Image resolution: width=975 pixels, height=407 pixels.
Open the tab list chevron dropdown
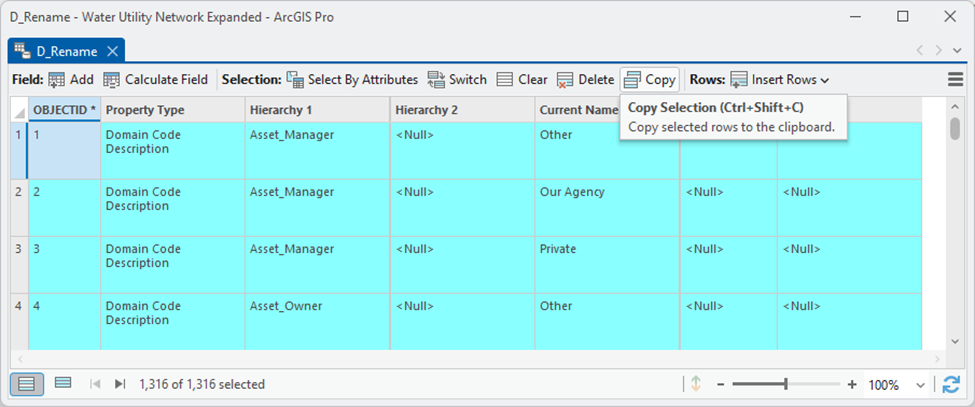coord(958,51)
